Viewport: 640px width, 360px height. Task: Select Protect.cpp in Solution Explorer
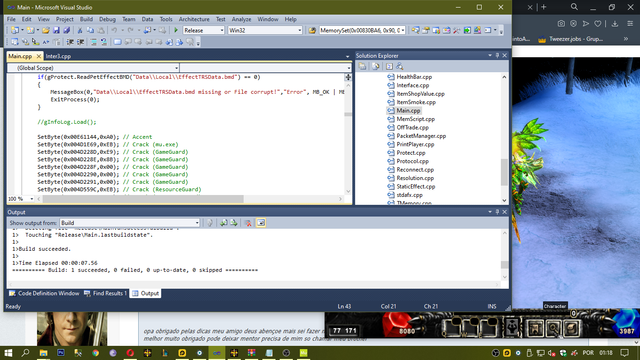coord(411,153)
